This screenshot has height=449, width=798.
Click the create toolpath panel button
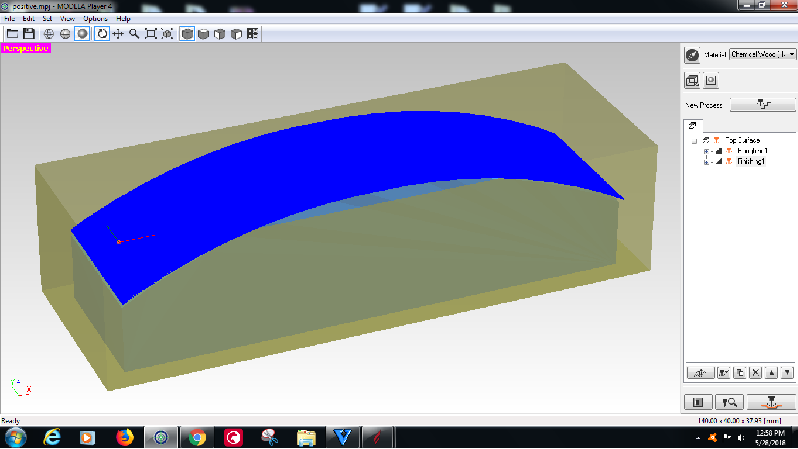[x=698, y=403]
